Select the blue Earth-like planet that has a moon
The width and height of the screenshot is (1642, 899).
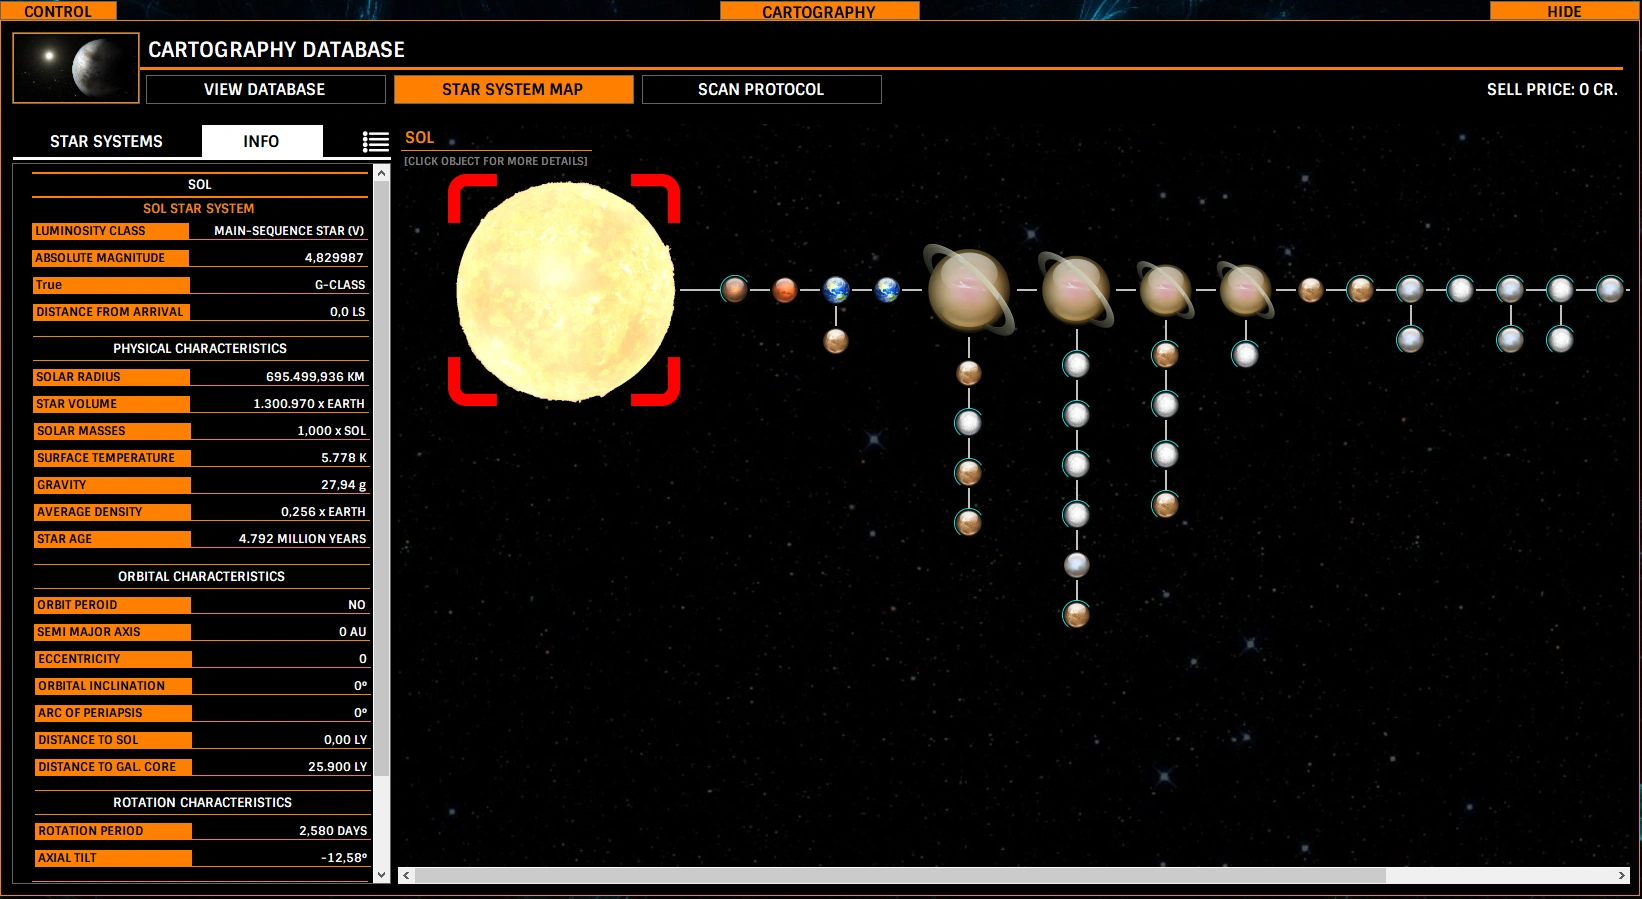click(x=836, y=290)
